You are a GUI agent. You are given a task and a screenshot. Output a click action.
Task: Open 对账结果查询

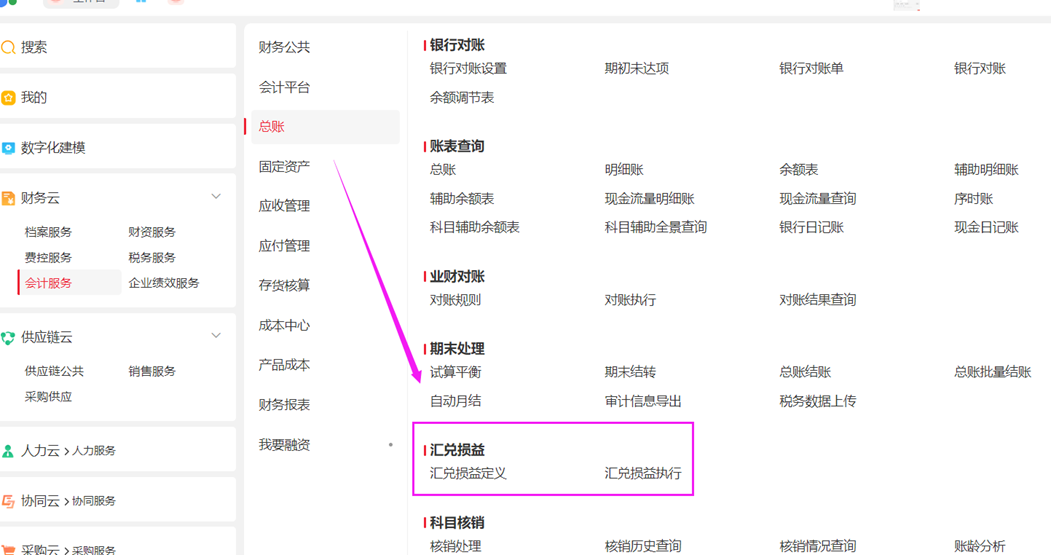click(818, 300)
